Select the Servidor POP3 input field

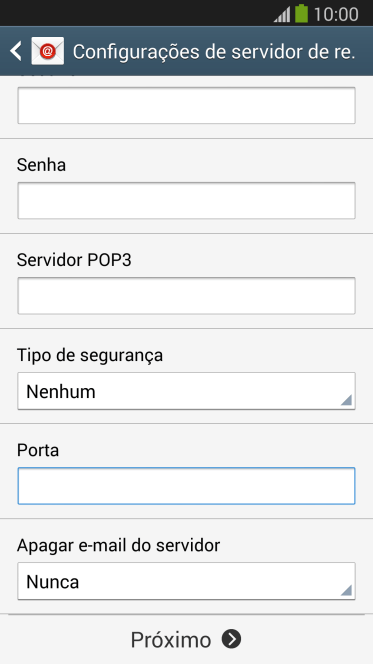[x=186, y=296]
